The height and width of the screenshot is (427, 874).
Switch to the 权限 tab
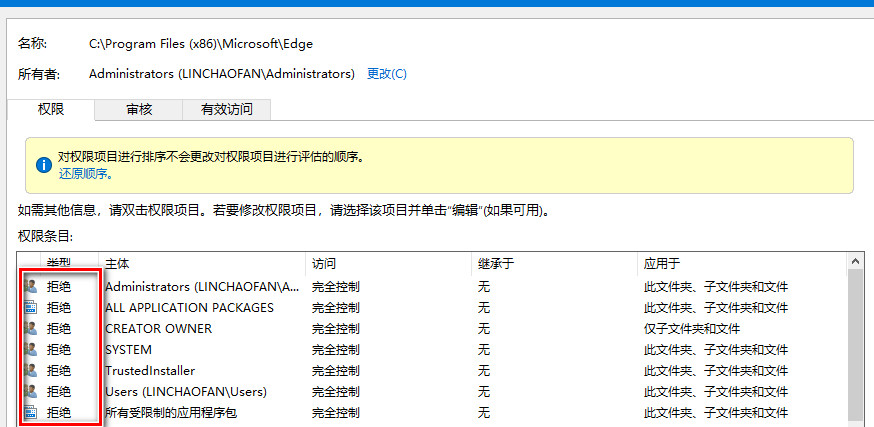click(x=51, y=109)
